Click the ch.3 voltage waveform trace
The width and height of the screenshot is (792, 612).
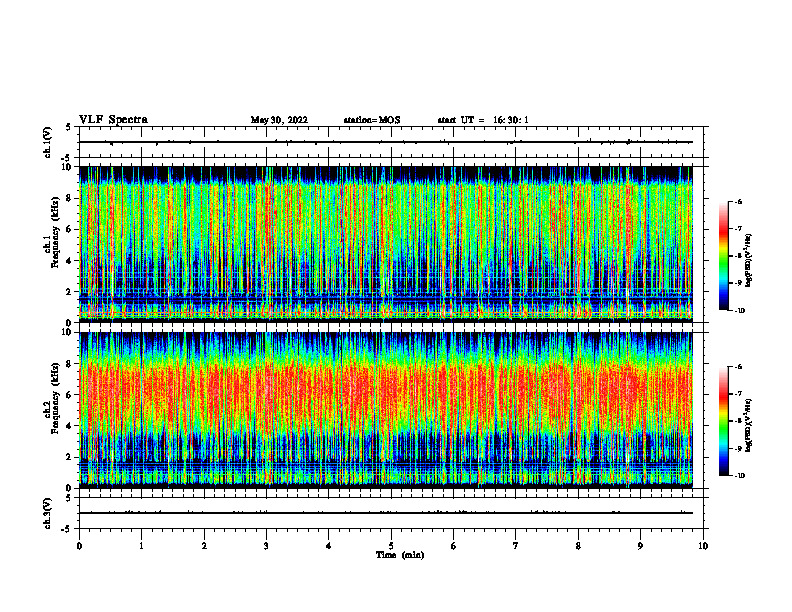(x=386, y=513)
